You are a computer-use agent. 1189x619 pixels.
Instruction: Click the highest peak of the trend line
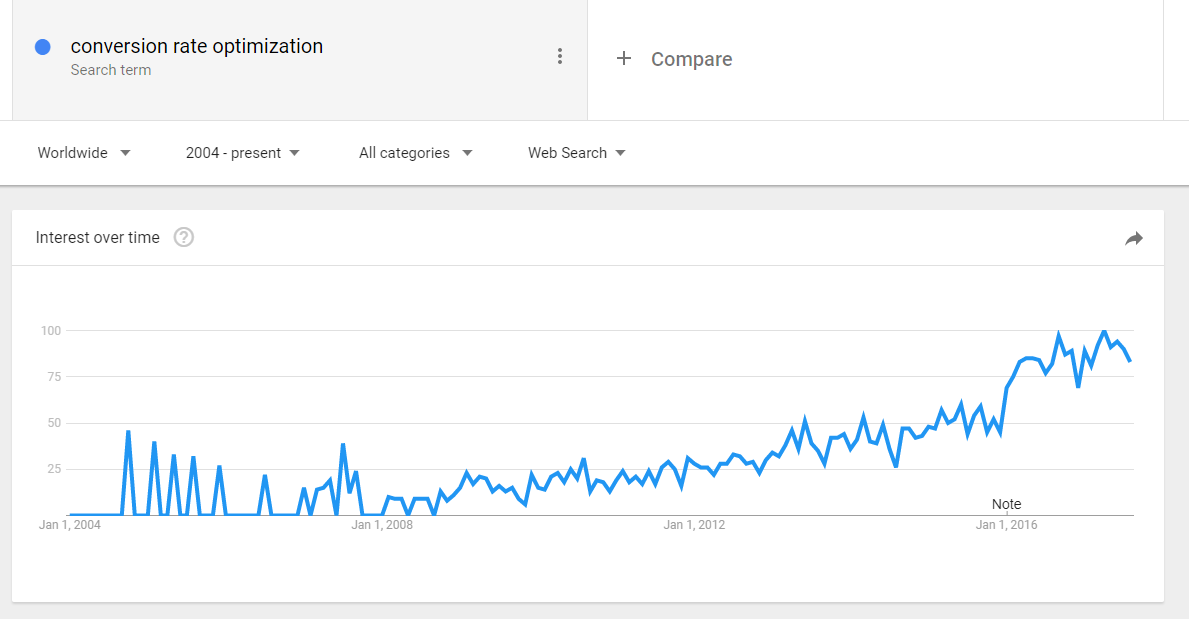pos(1104,331)
